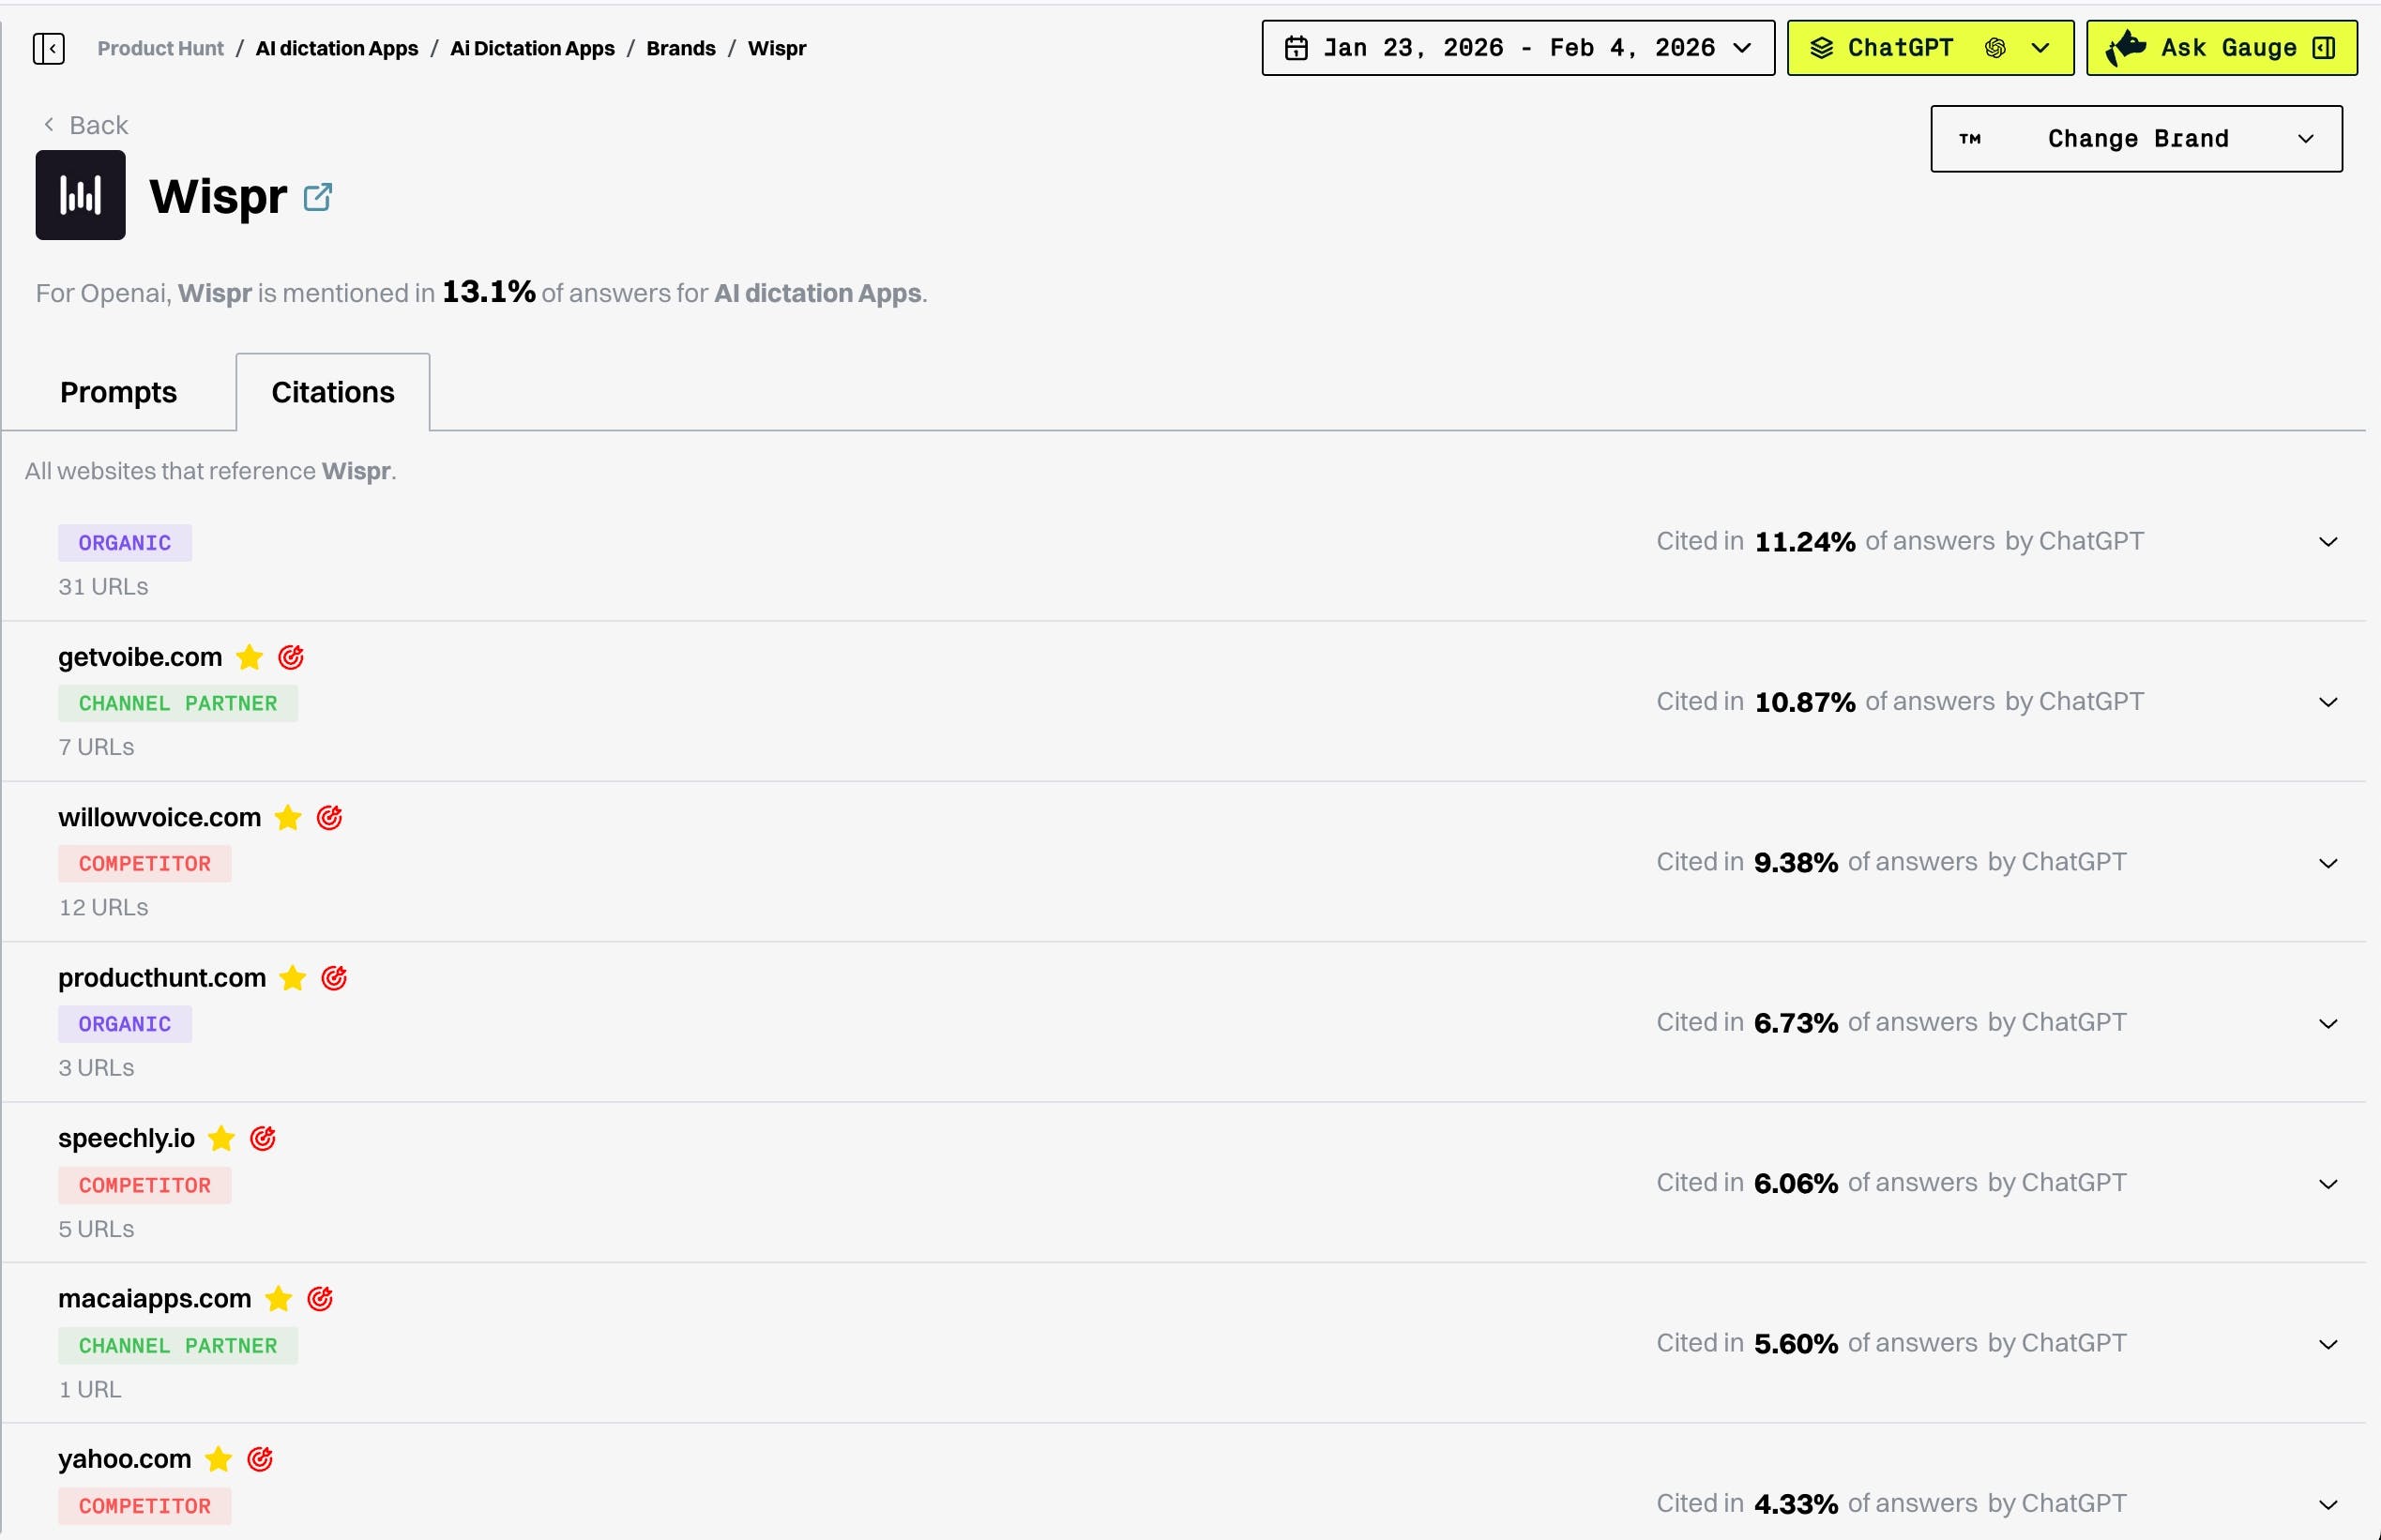2381x1540 pixels.
Task: Open Brands in the breadcrumb
Action: point(680,48)
